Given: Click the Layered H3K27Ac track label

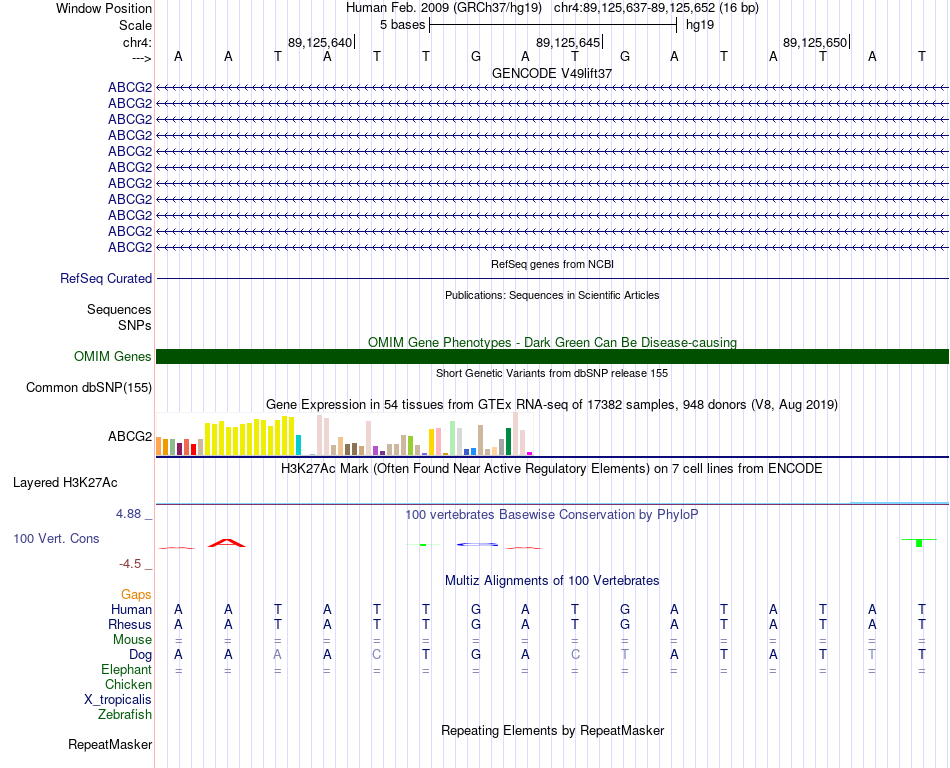Looking at the screenshot, I should point(65,483).
